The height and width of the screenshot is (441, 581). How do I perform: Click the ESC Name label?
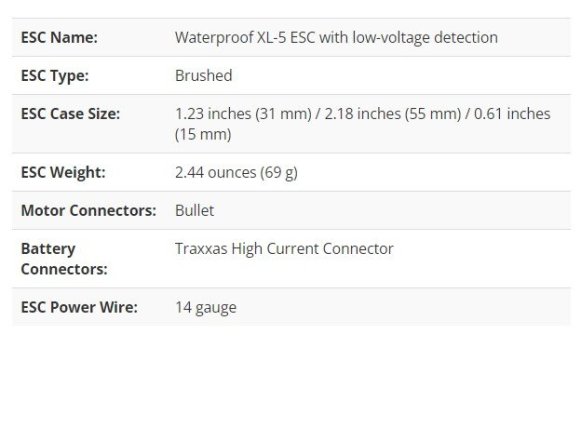(x=59, y=37)
